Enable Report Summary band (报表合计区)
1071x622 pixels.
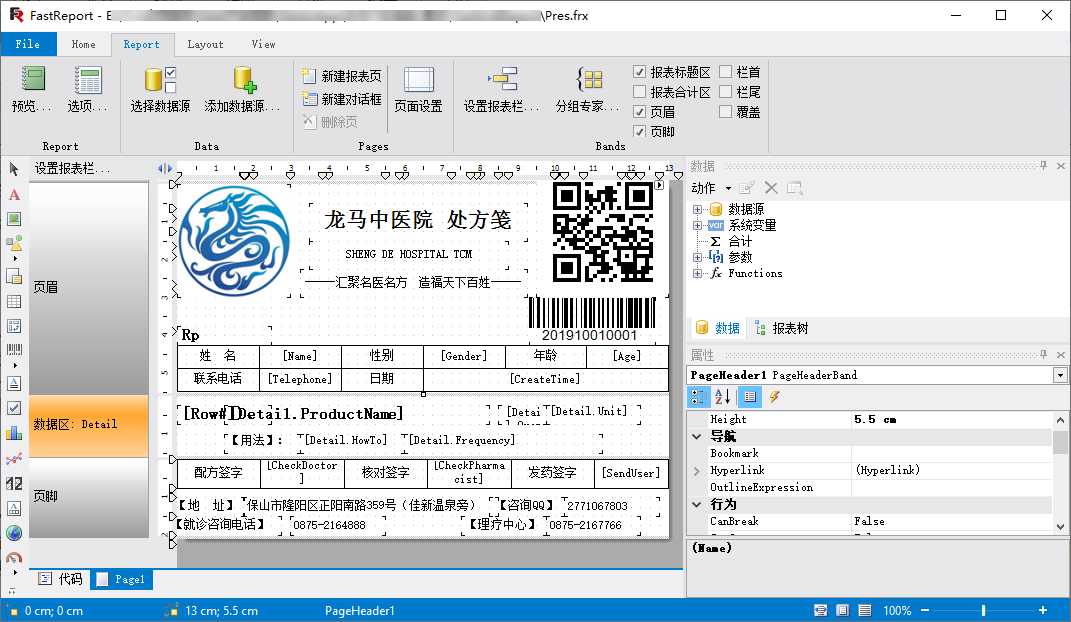tap(639, 91)
